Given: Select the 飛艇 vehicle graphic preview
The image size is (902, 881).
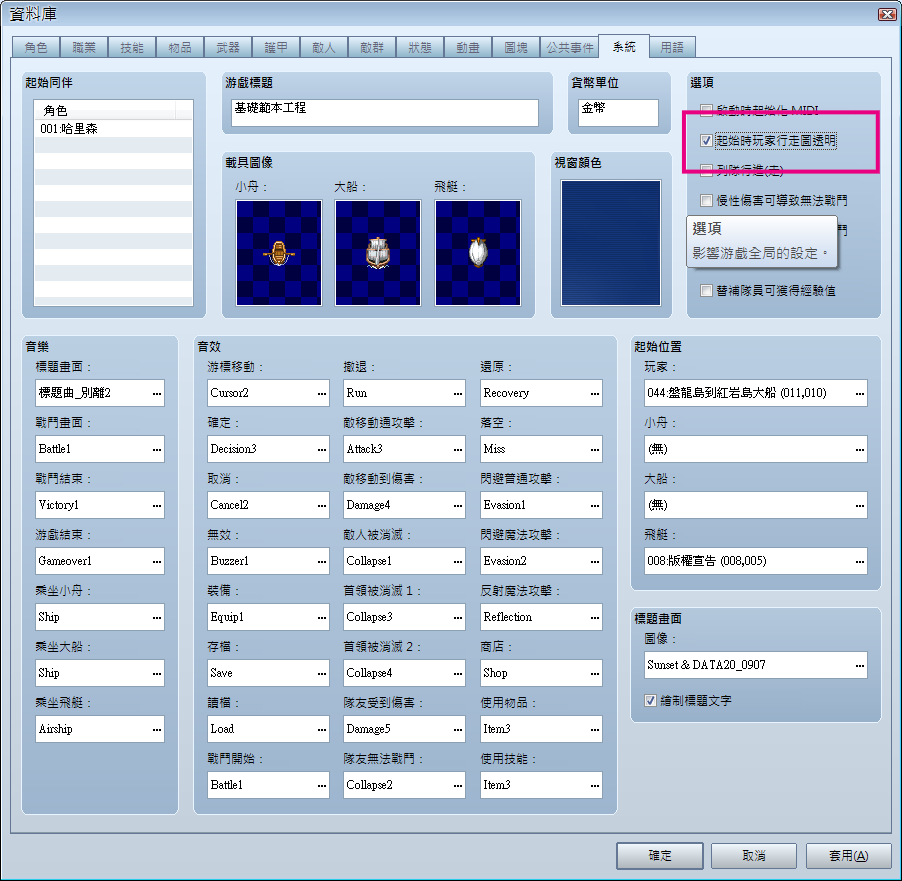Looking at the screenshot, I should [x=478, y=253].
